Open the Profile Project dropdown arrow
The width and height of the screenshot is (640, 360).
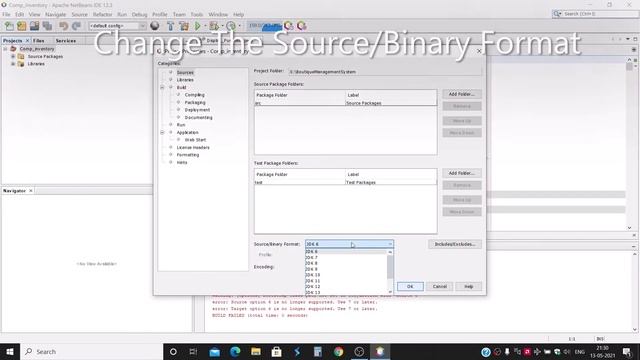click(239, 26)
